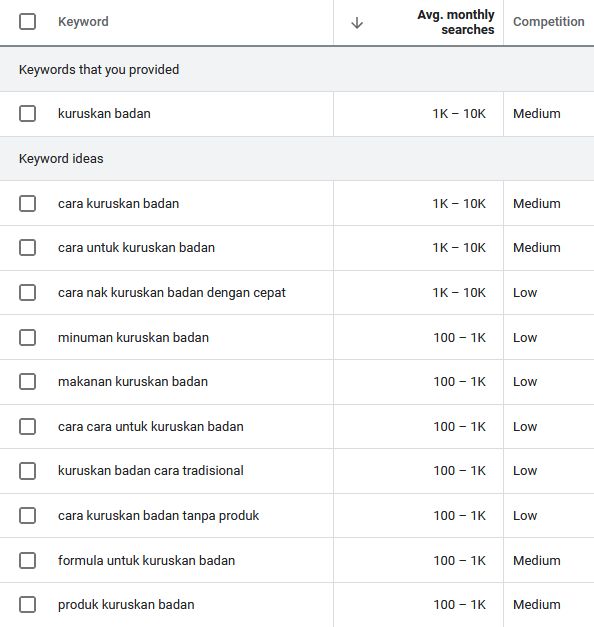Click keyword 'makanan kuruskan badan'

[x=133, y=381]
